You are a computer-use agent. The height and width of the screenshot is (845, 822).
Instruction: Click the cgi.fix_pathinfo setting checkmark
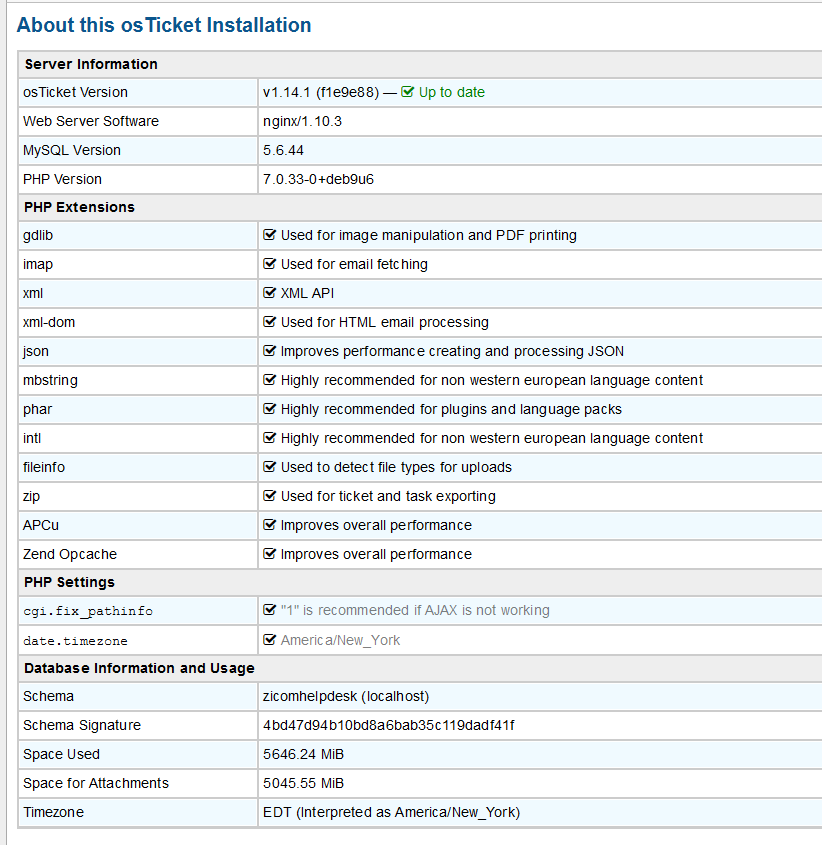269,610
